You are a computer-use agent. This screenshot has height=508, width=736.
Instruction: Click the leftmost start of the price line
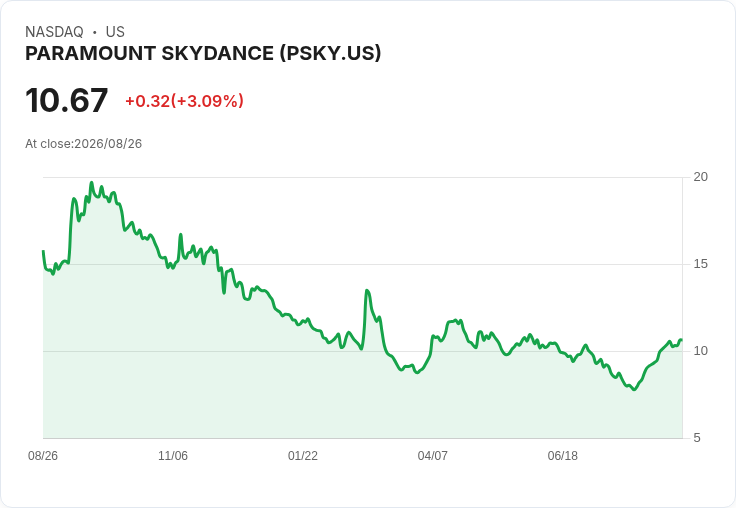coord(43,251)
